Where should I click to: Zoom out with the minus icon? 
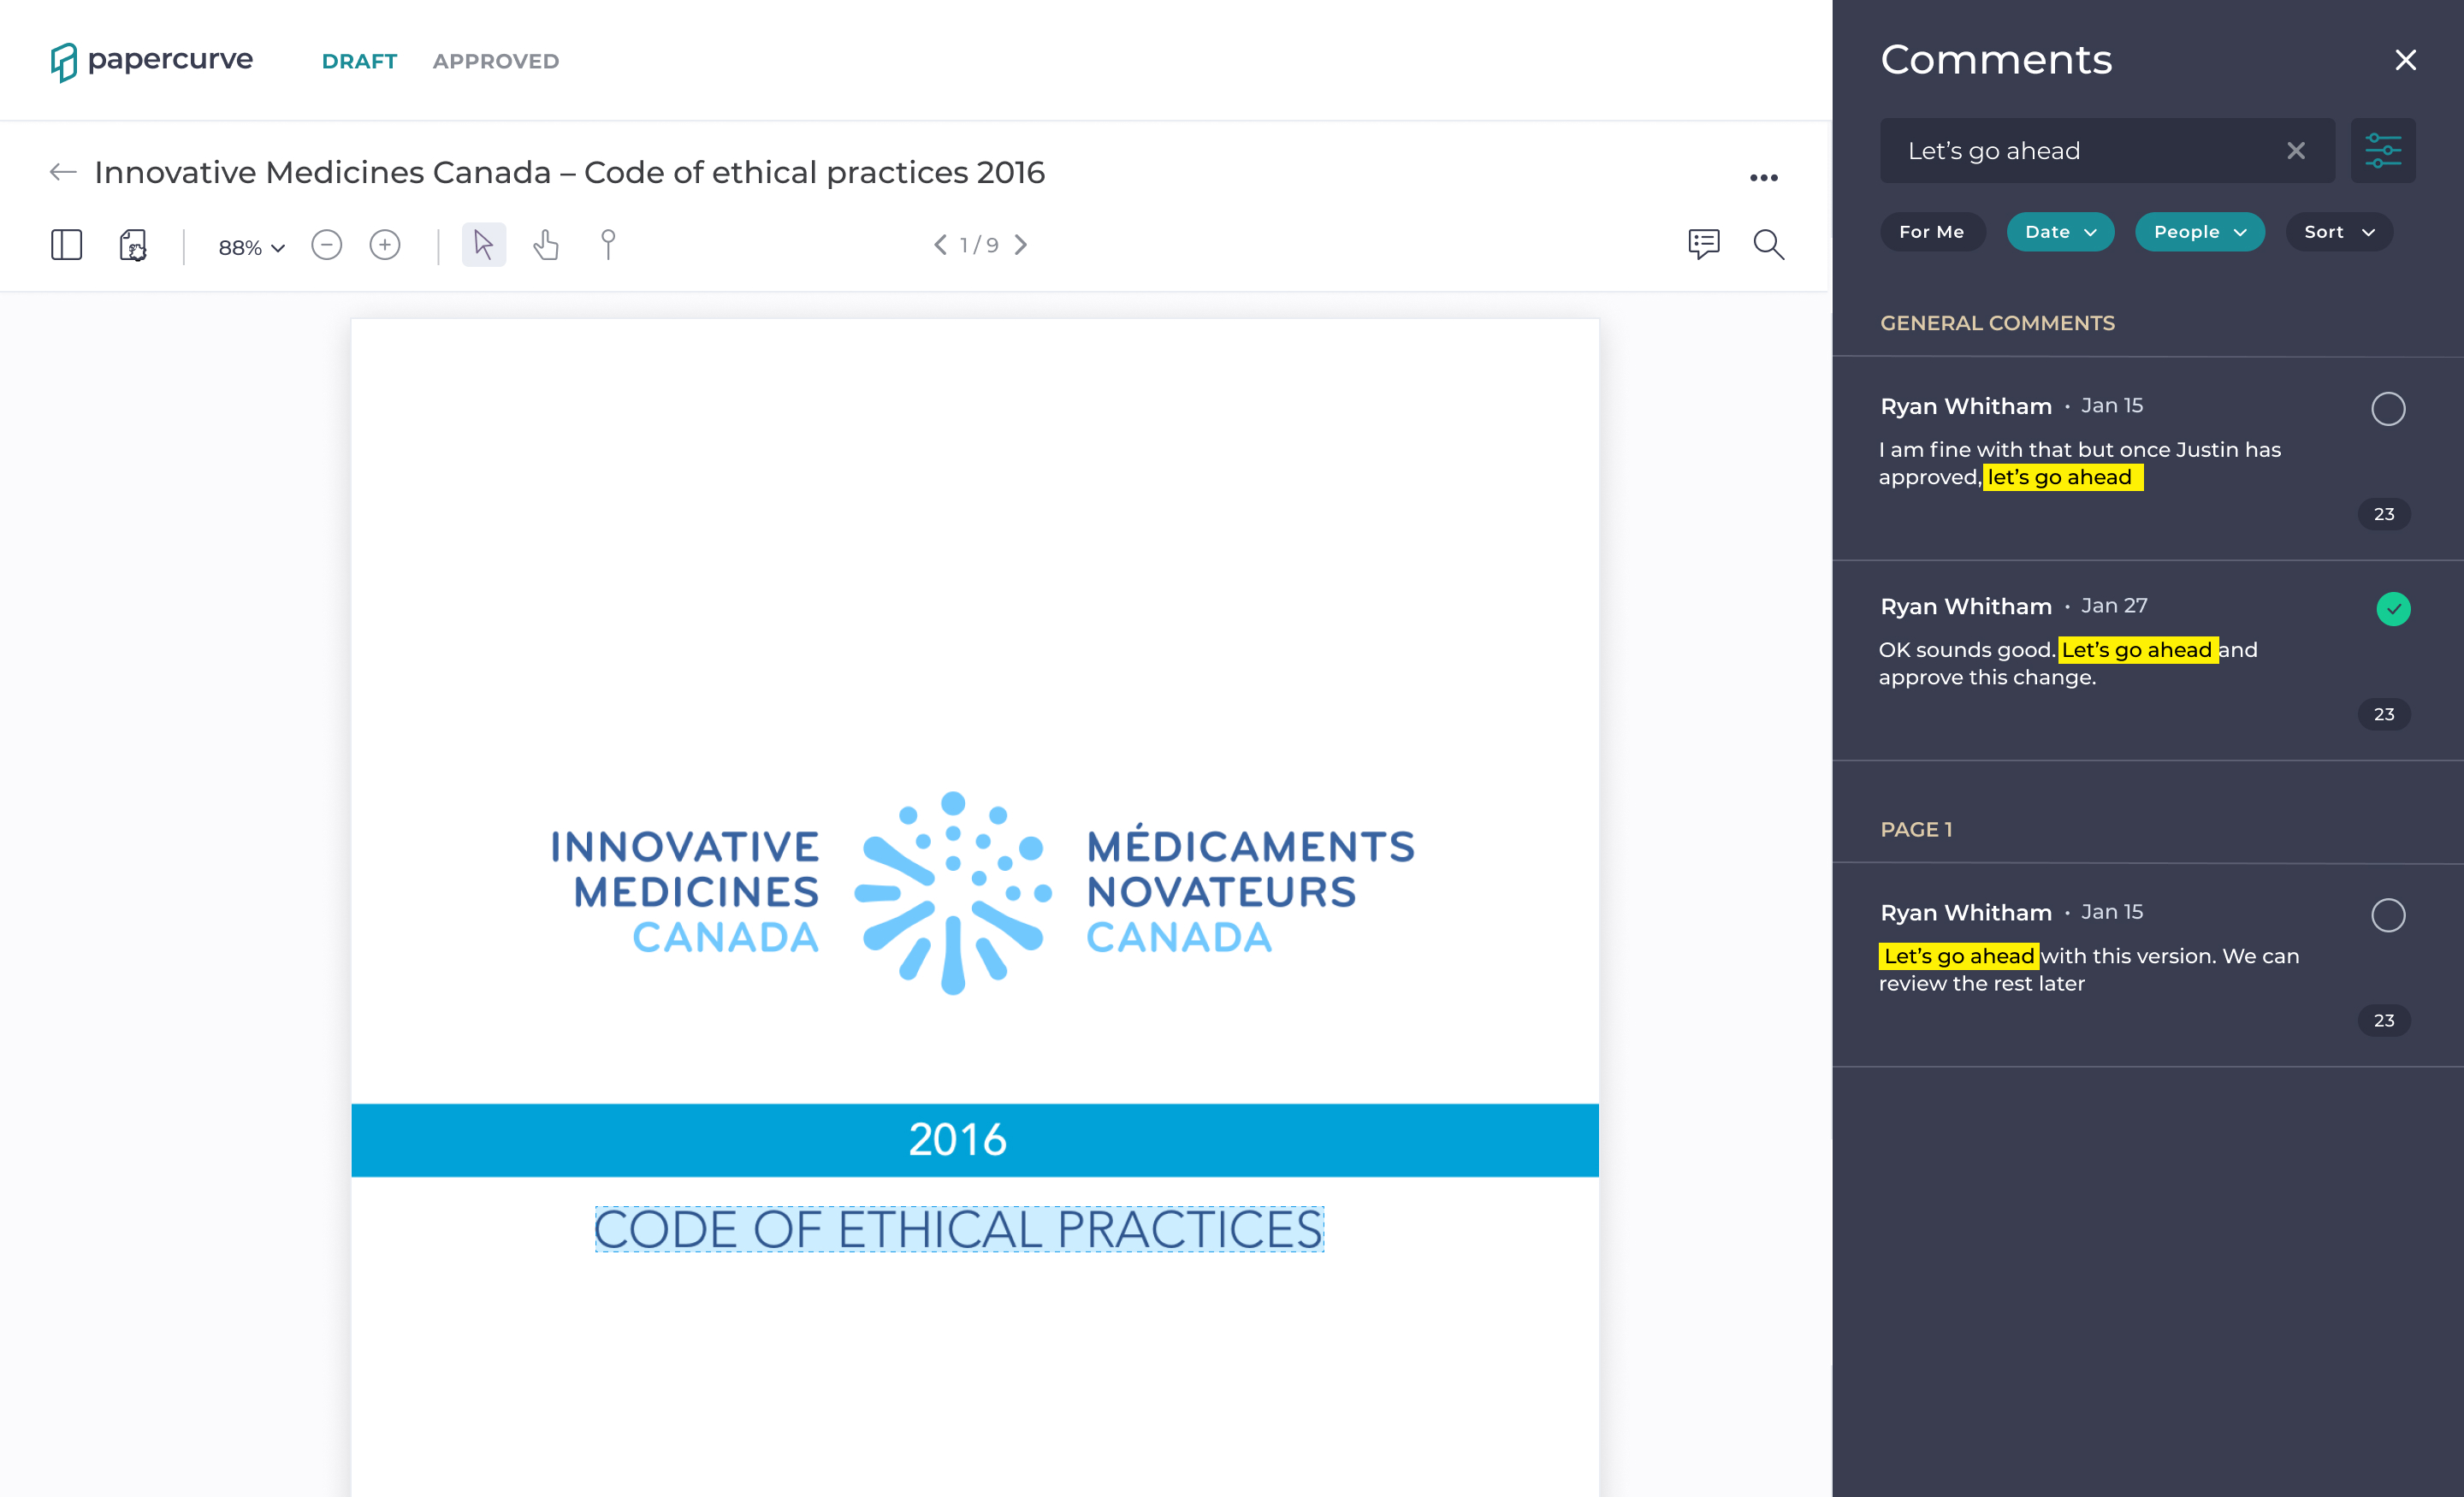[326, 245]
